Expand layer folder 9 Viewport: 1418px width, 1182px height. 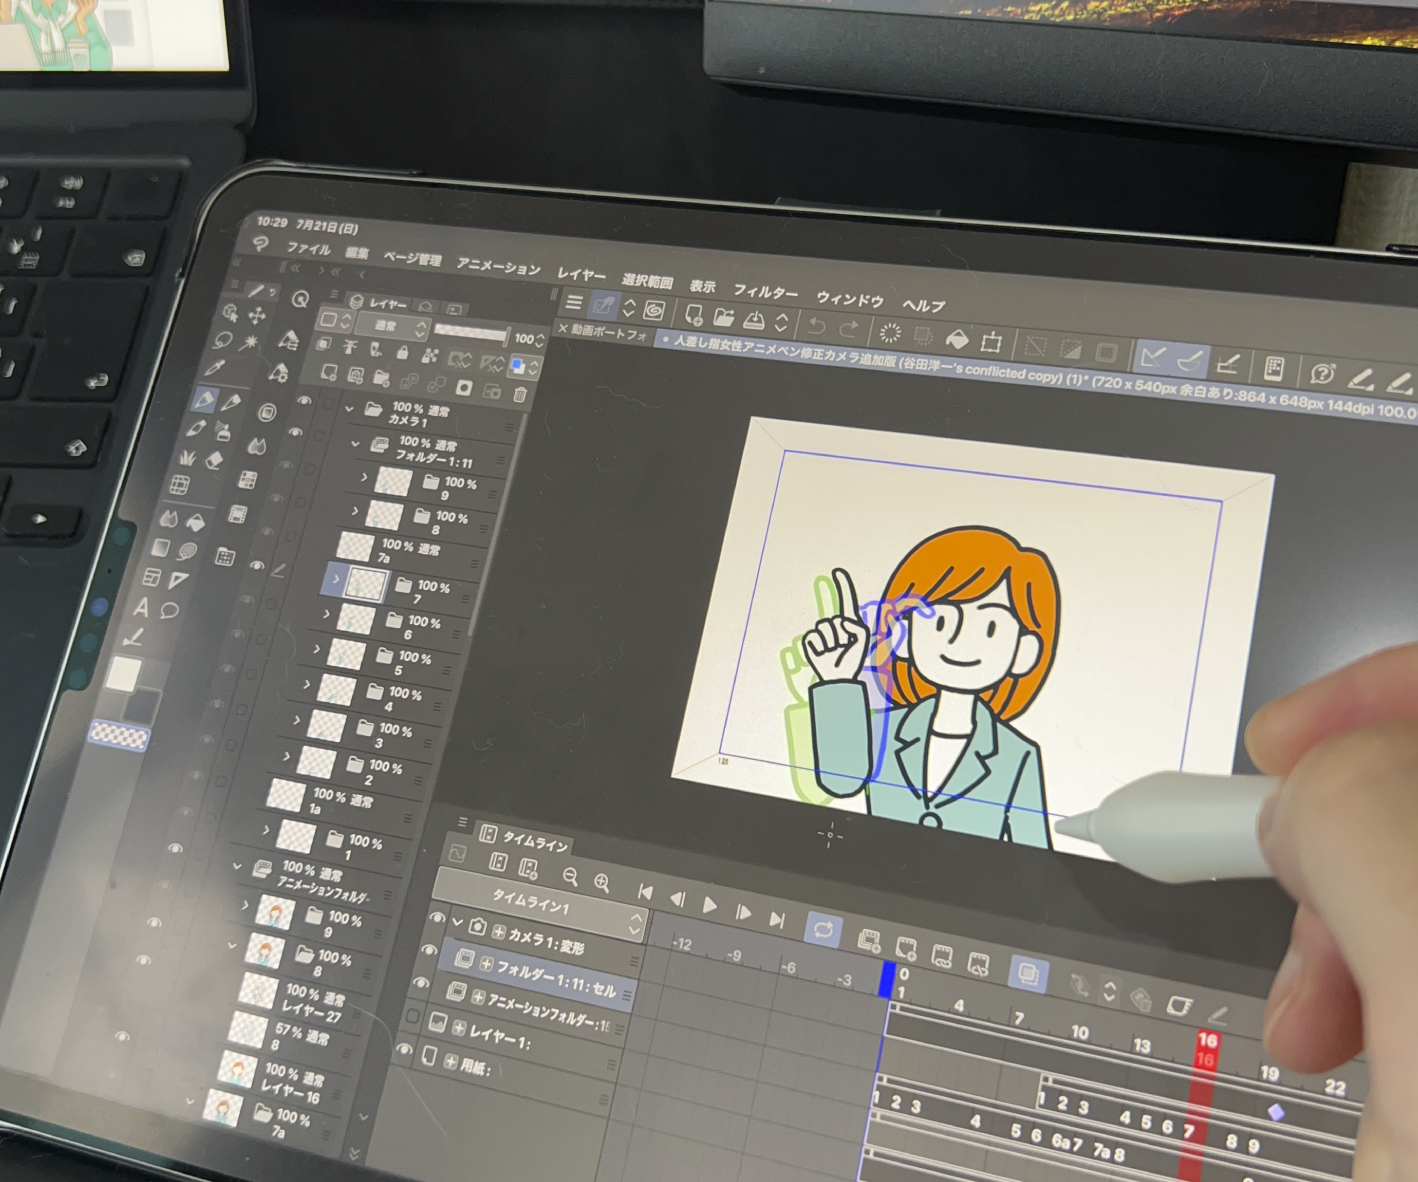pyautogui.click(x=364, y=478)
